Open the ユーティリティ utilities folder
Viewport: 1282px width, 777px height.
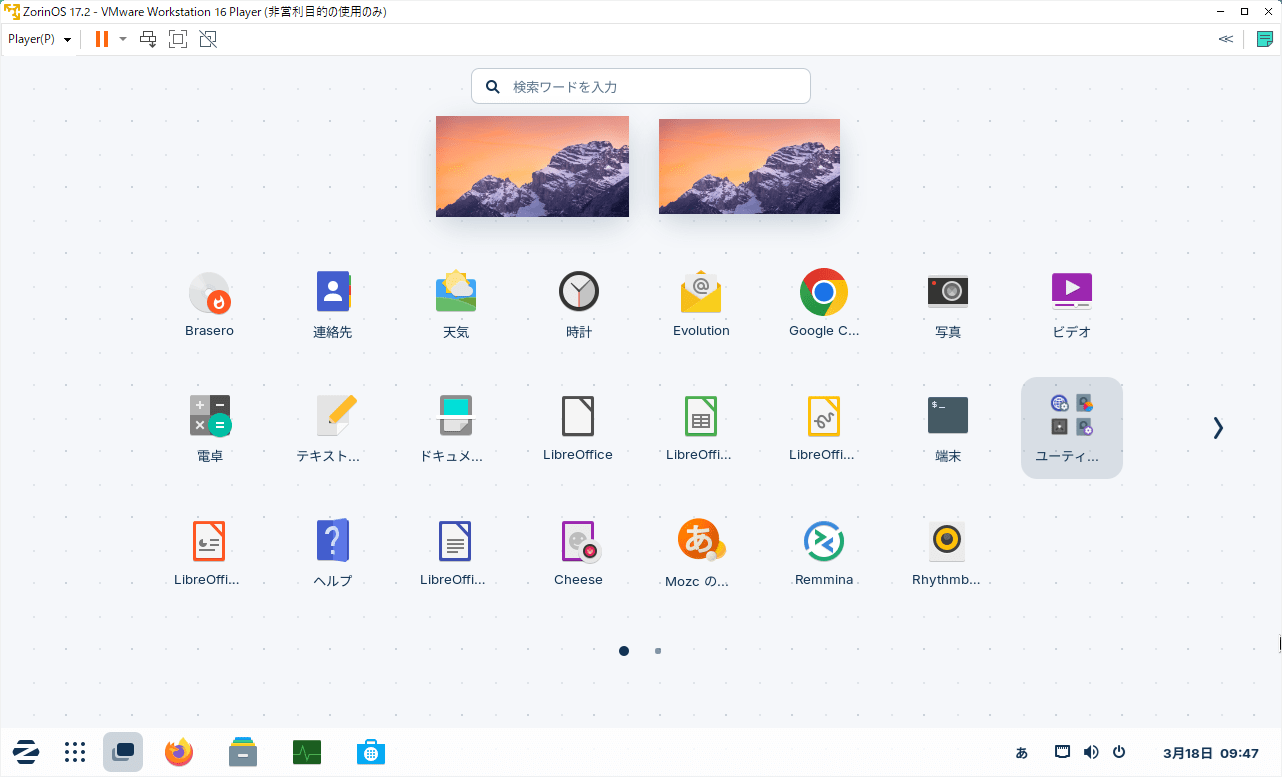pos(1072,428)
